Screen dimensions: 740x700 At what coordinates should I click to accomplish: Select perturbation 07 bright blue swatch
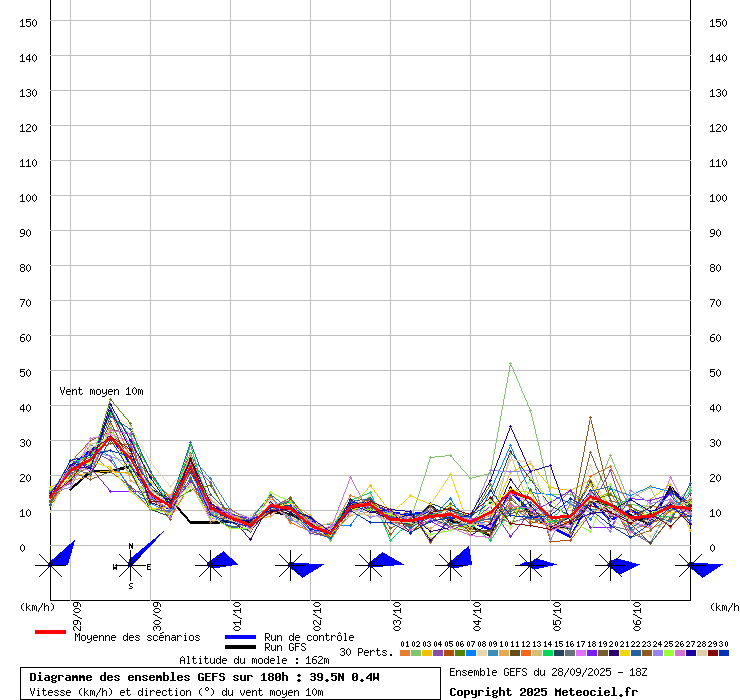(x=471, y=653)
